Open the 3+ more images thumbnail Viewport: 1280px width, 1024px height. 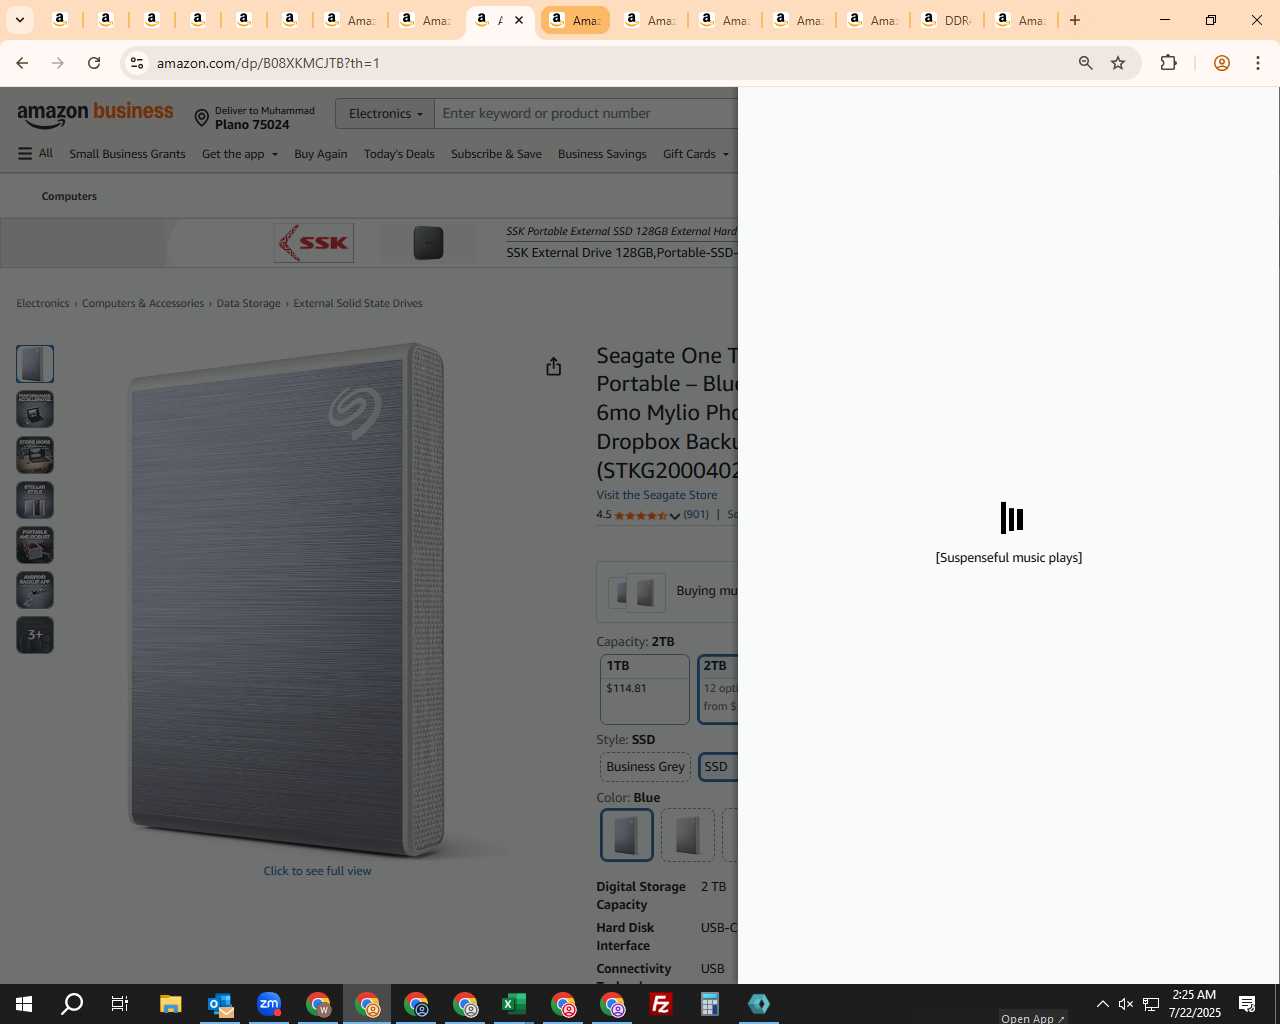(x=35, y=635)
